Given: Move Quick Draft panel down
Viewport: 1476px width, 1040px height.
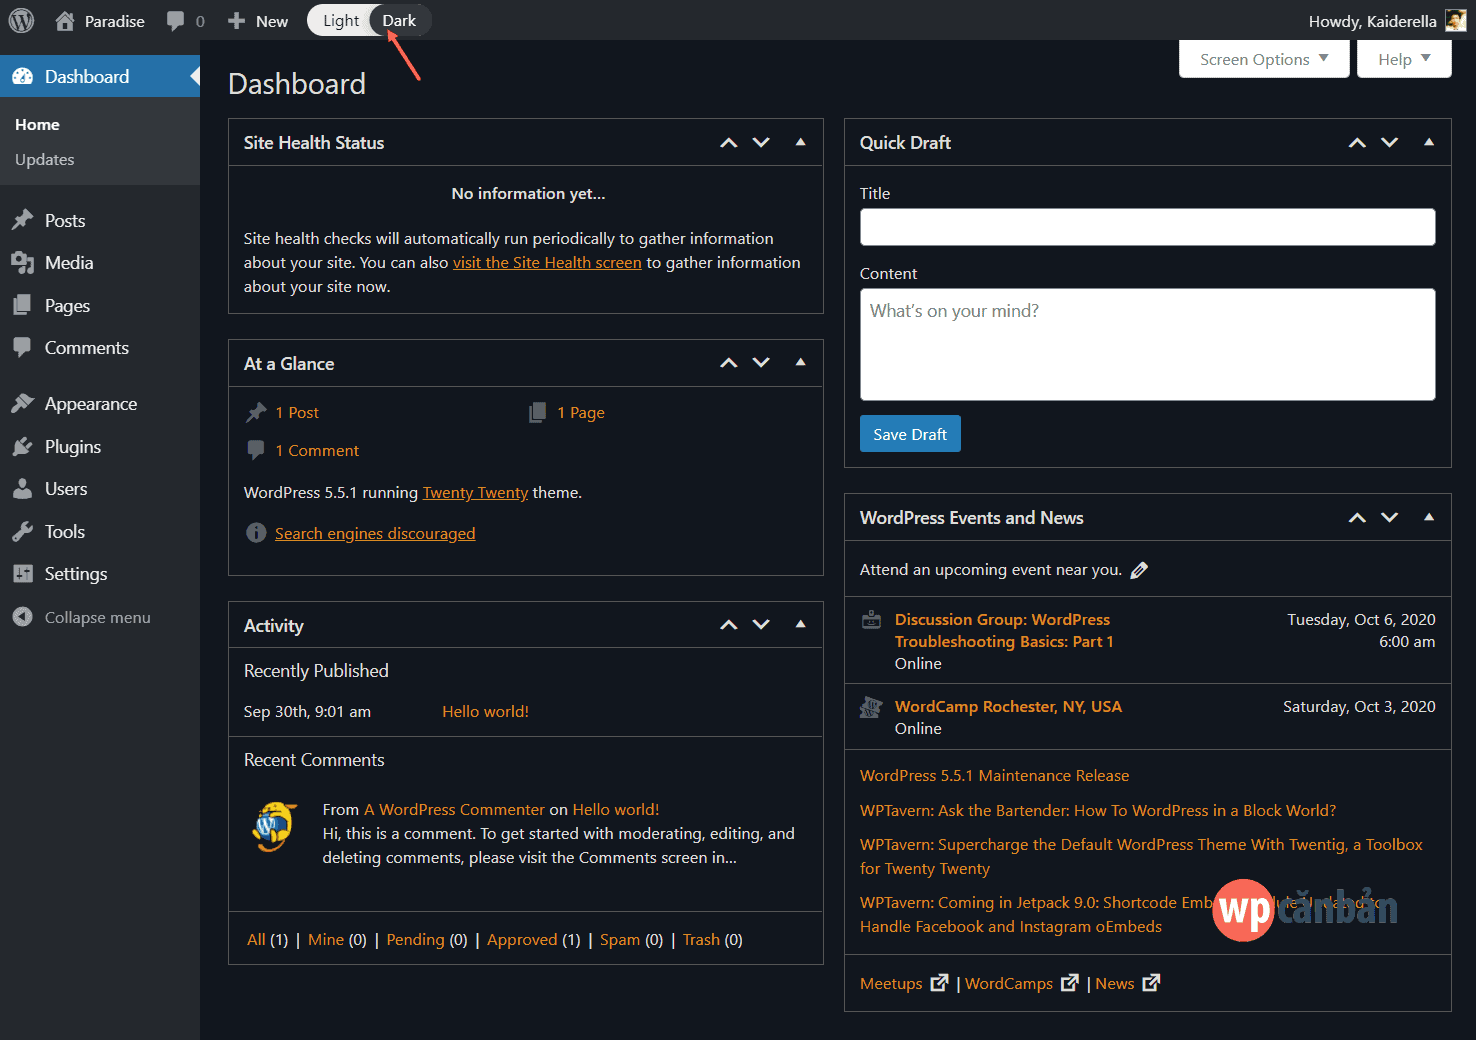Looking at the screenshot, I should tap(1390, 143).
